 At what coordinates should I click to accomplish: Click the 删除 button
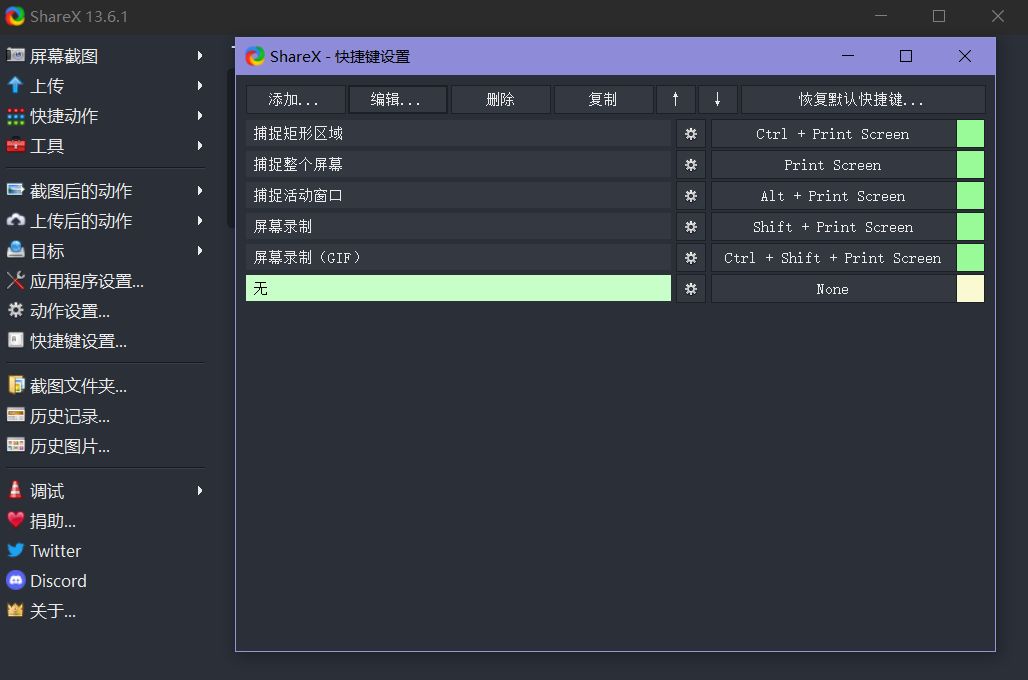click(x=501, y=100)
